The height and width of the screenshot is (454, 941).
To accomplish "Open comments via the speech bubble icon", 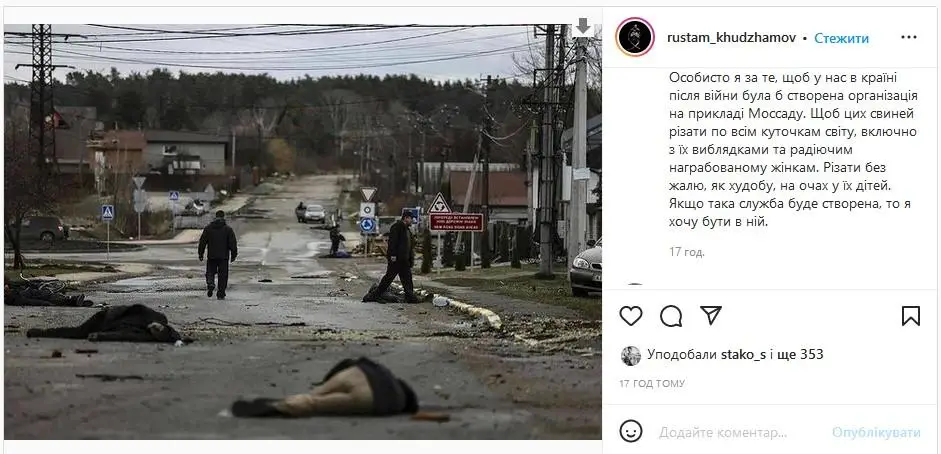I will pyautogui.click(x=671, y=315).
